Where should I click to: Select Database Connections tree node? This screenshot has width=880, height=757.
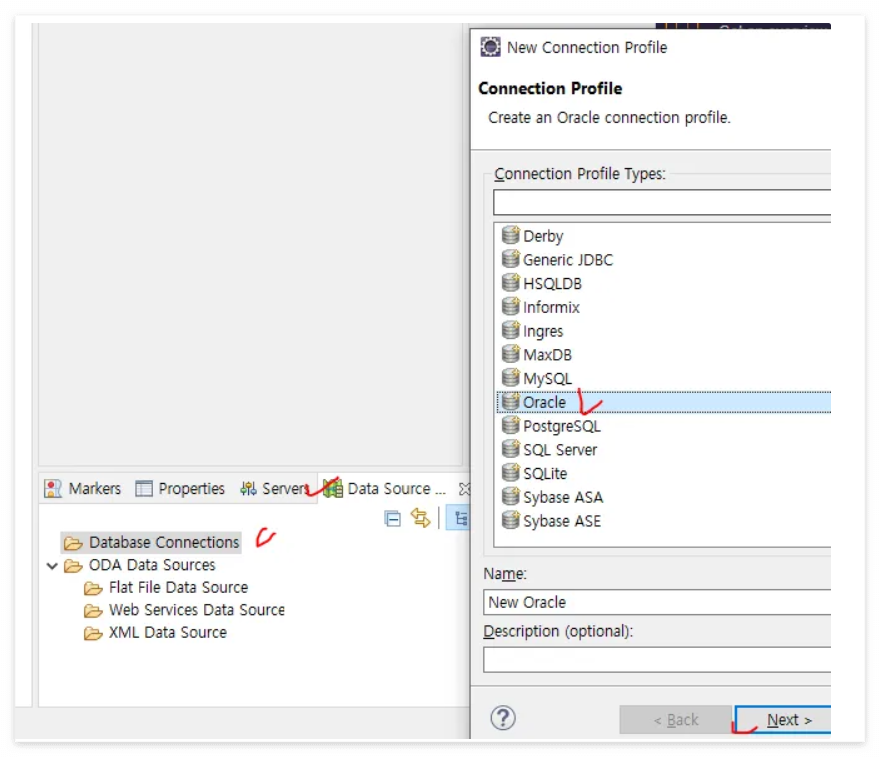(x=152, y=543)
